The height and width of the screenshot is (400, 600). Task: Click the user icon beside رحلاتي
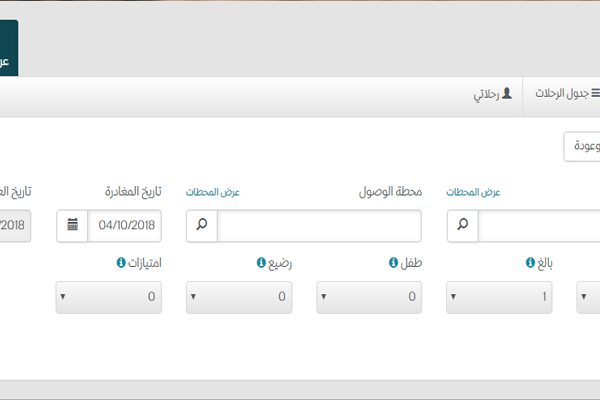coord(507,93)
